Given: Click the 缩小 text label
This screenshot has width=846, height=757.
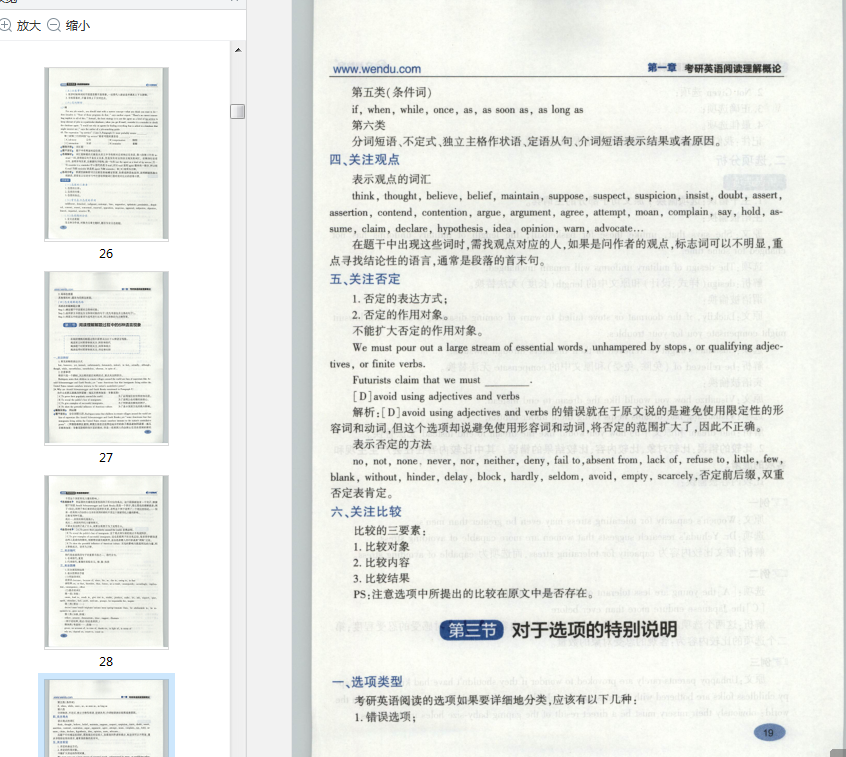Looking at the screenshot, I should coord(78,25).
